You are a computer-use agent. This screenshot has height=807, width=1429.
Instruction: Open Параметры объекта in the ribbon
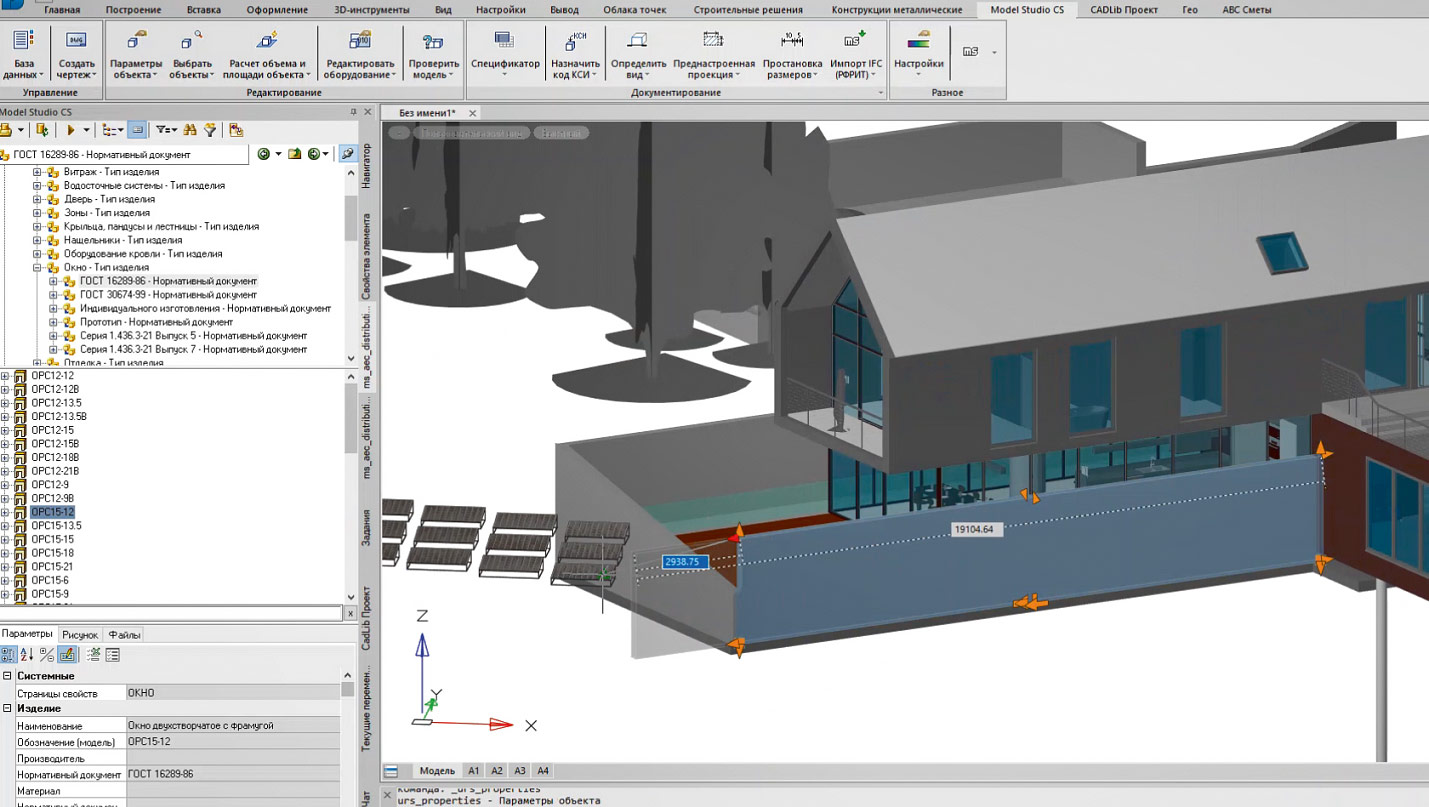click(136, 54)
